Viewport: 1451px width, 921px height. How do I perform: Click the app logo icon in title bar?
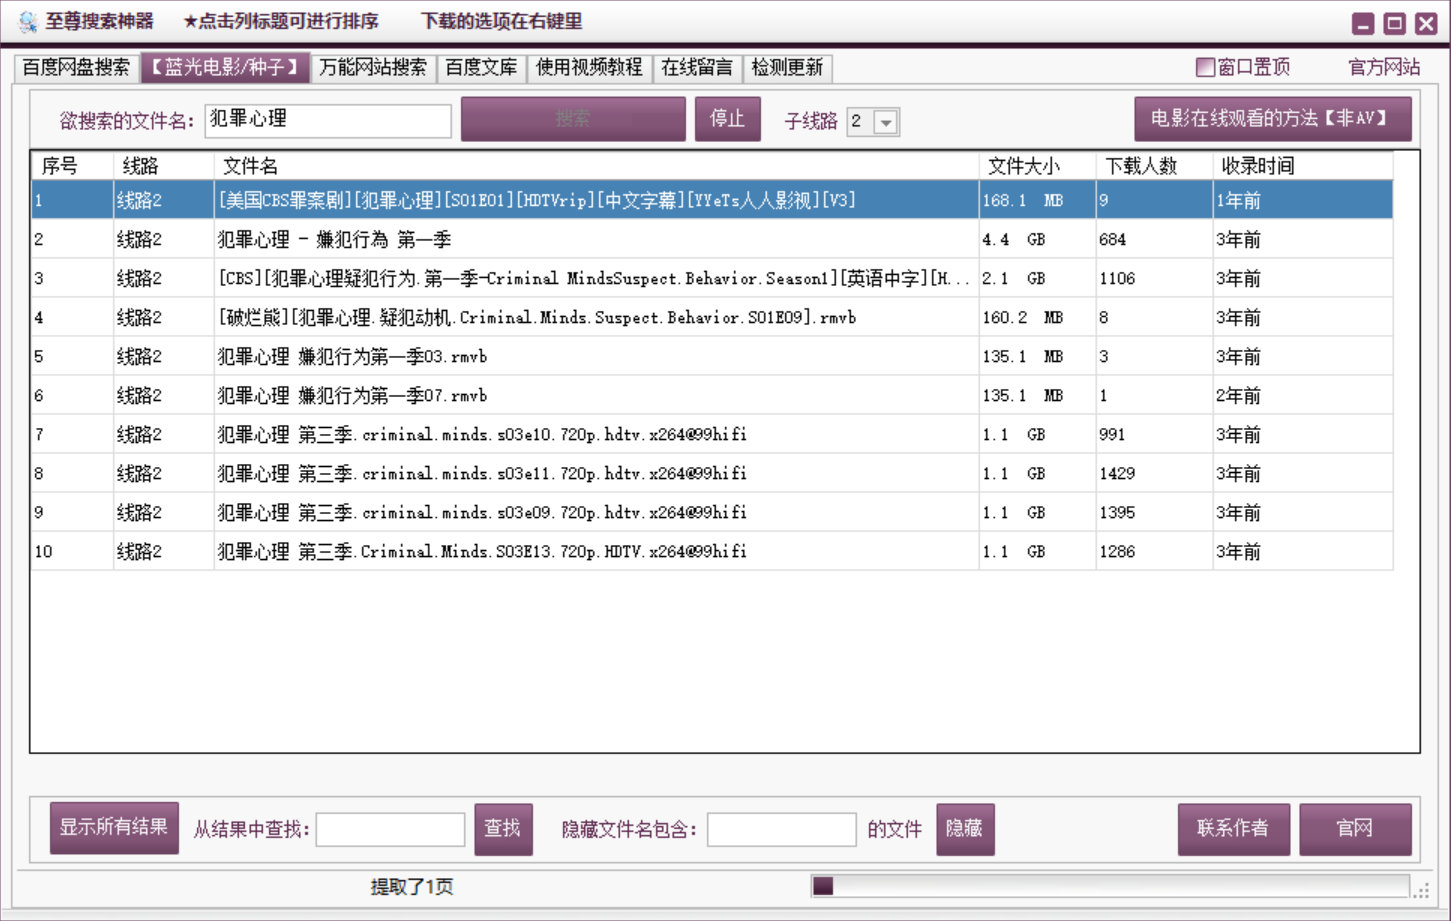click(x=27, y=22)
